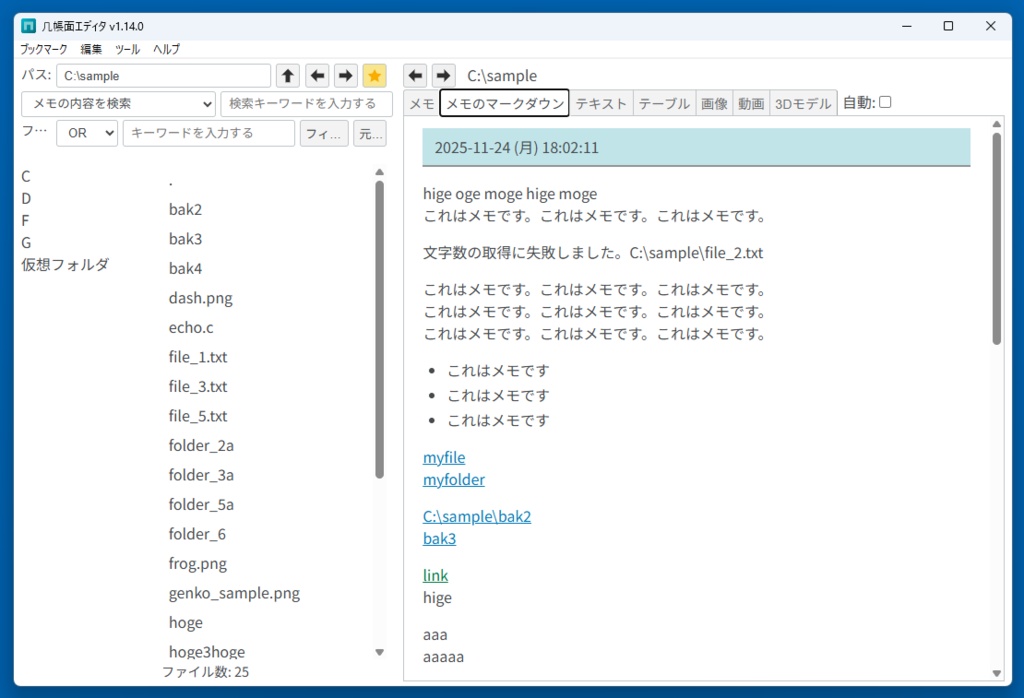Select dash.png in the file list
Screen dimensions: 1024x698
click(200, 298)
